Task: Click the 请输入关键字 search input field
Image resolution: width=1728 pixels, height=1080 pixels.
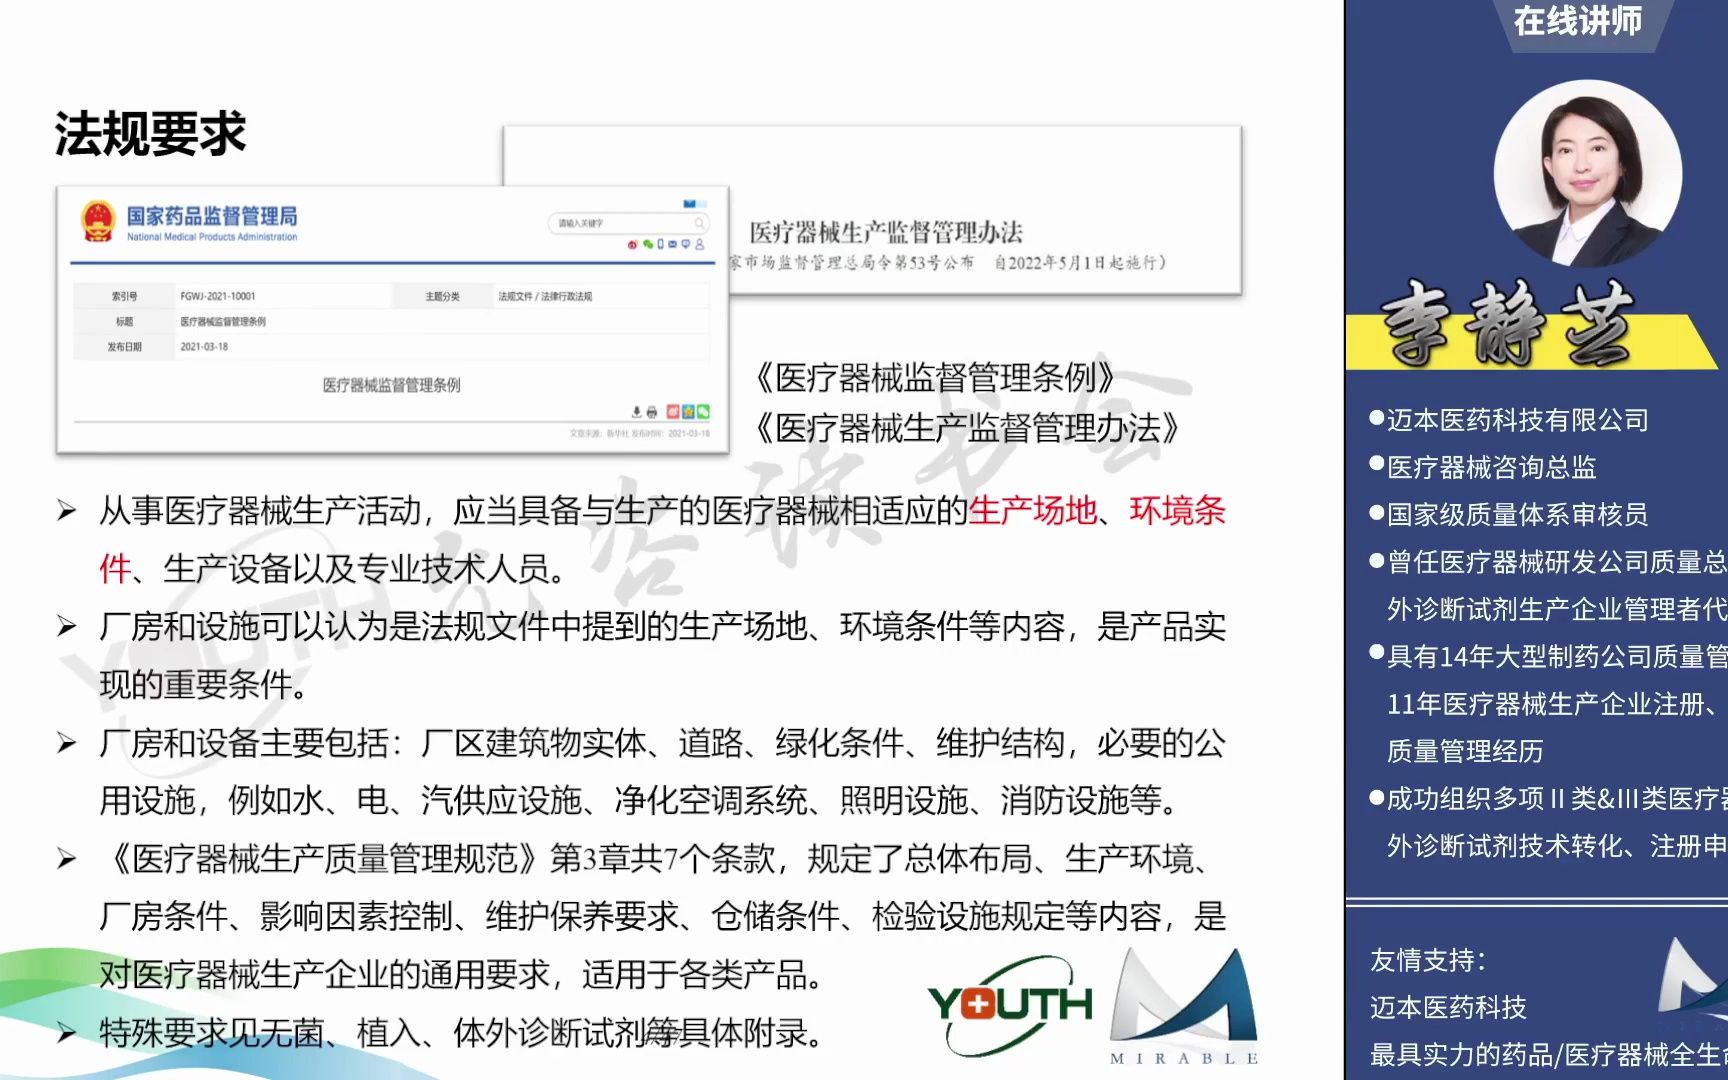Action: [x=628, y=223]
